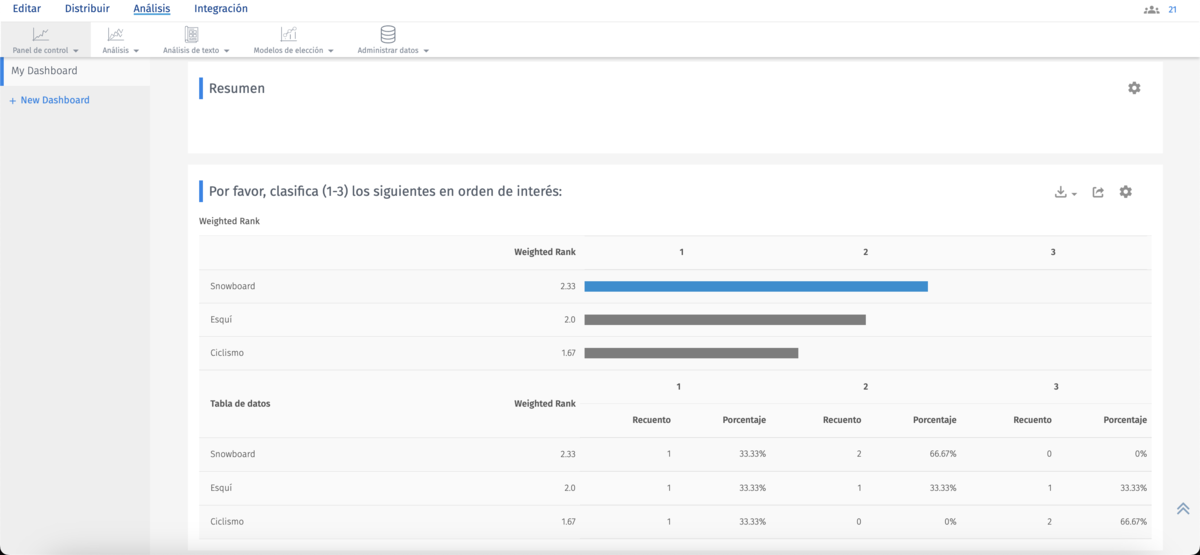Expand the Análisis toolbar dropdown
Viewport: 1200px width, 555px height.
tap(136, 51)
